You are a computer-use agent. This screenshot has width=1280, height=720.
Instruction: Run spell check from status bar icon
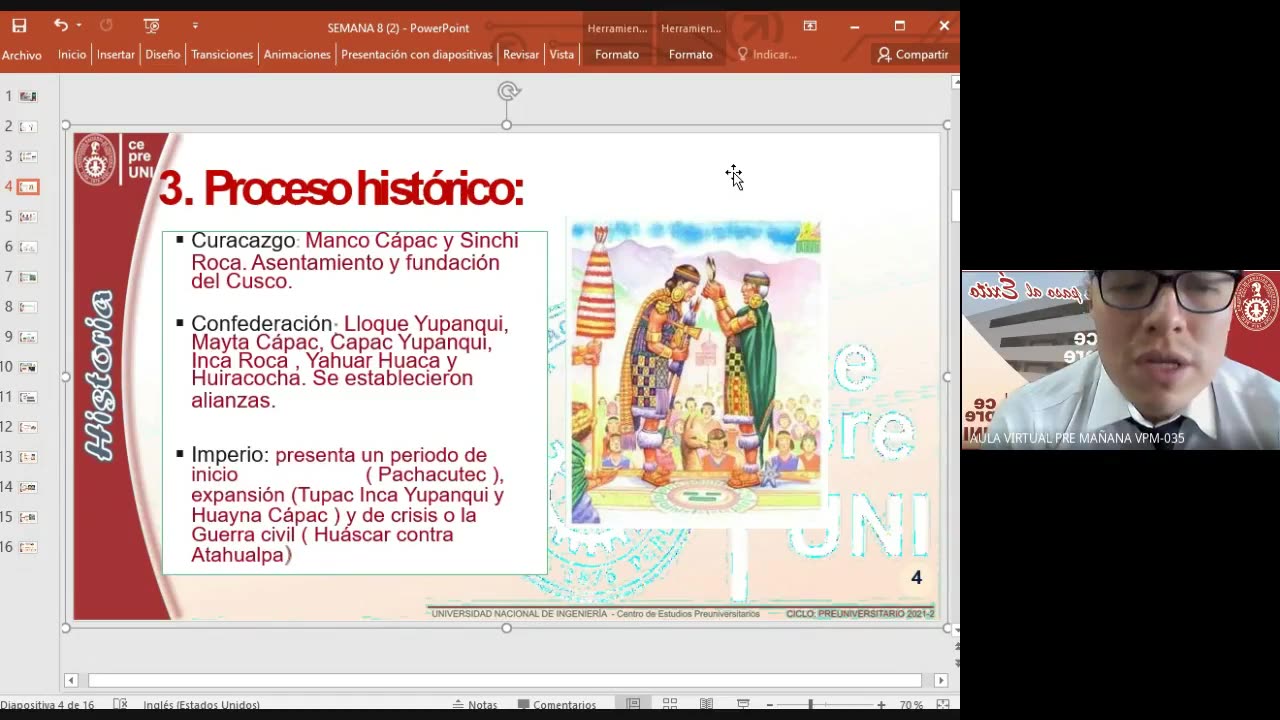coord(120,705)
